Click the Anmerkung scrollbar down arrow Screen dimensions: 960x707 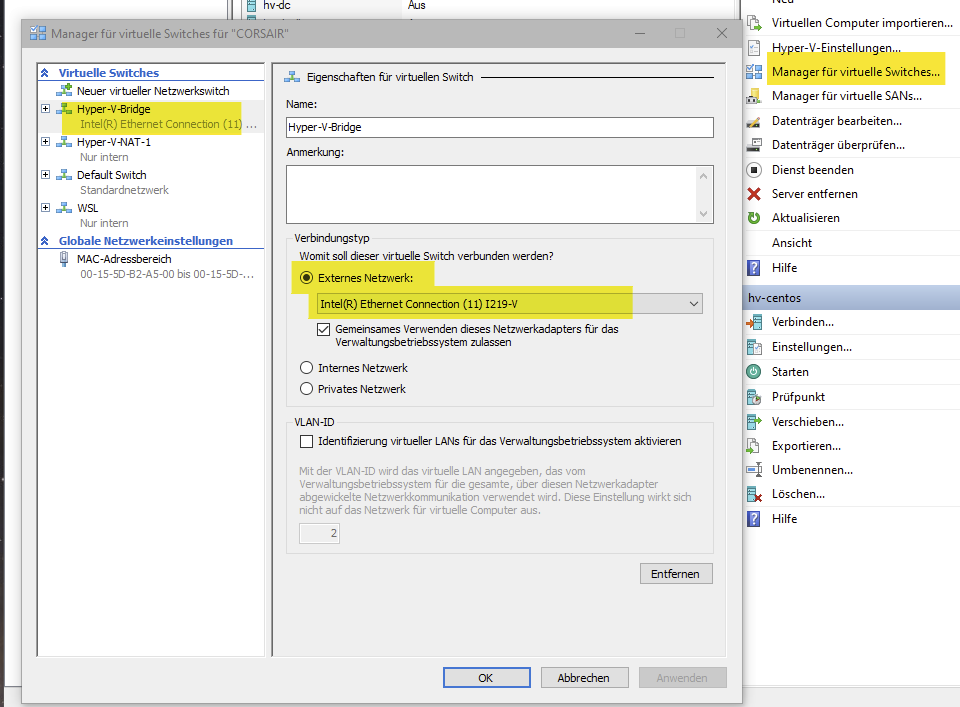tap(703, 214)
